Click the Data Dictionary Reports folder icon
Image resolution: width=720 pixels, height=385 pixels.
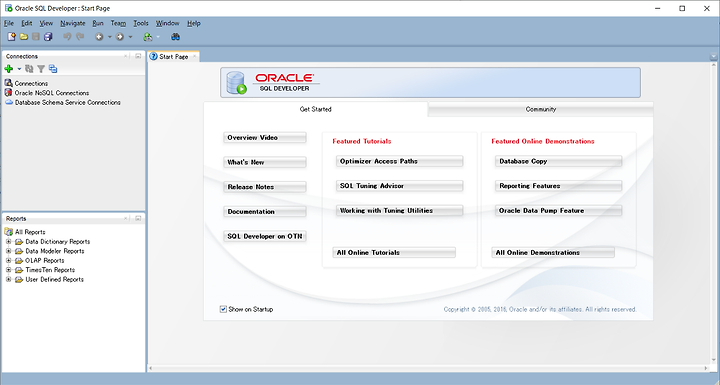click(x=19, y=242)
